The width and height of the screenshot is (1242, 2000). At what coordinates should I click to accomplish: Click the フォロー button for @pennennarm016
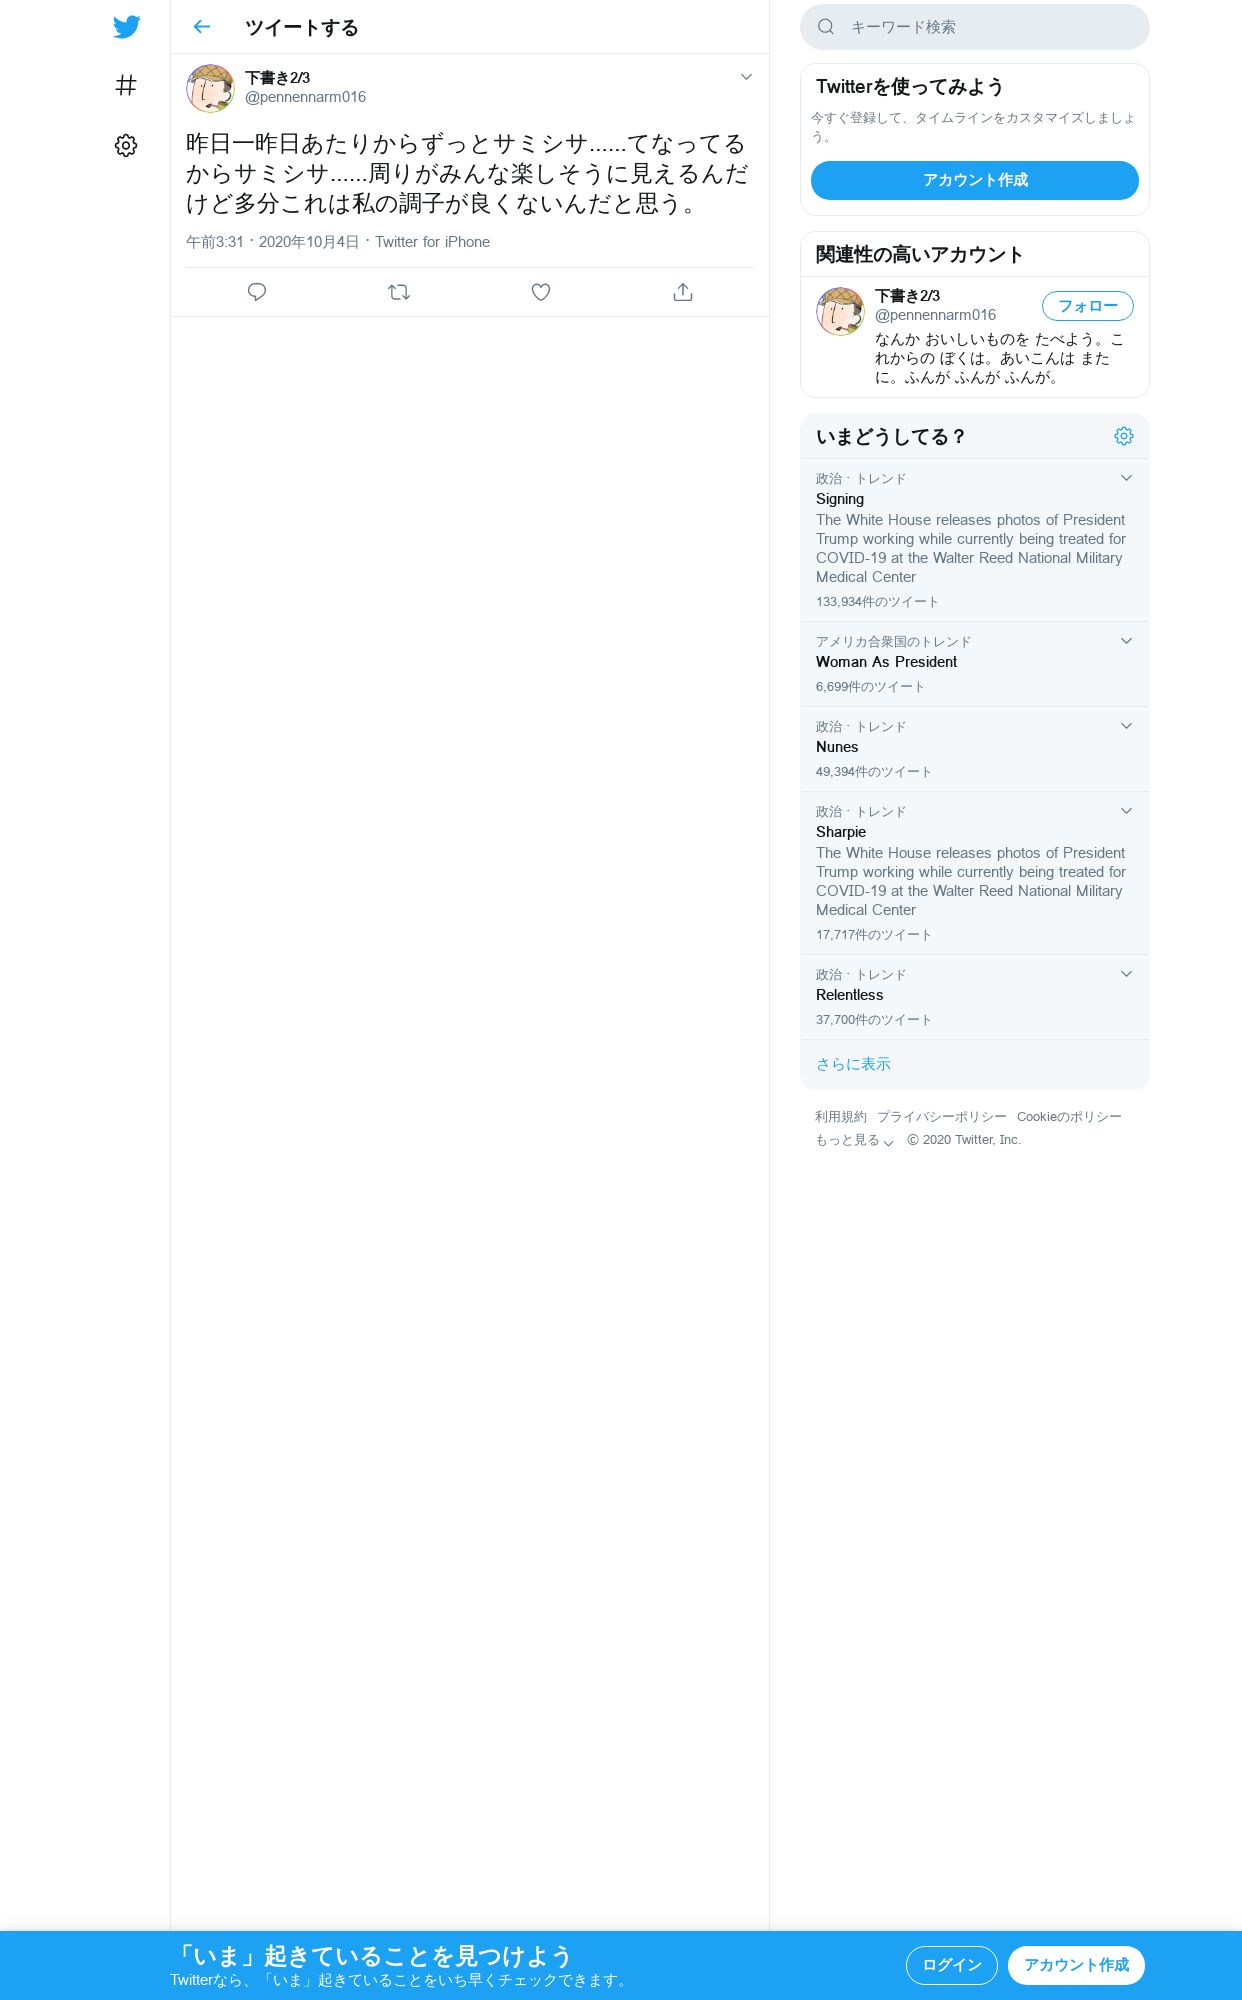point(1088,306)
